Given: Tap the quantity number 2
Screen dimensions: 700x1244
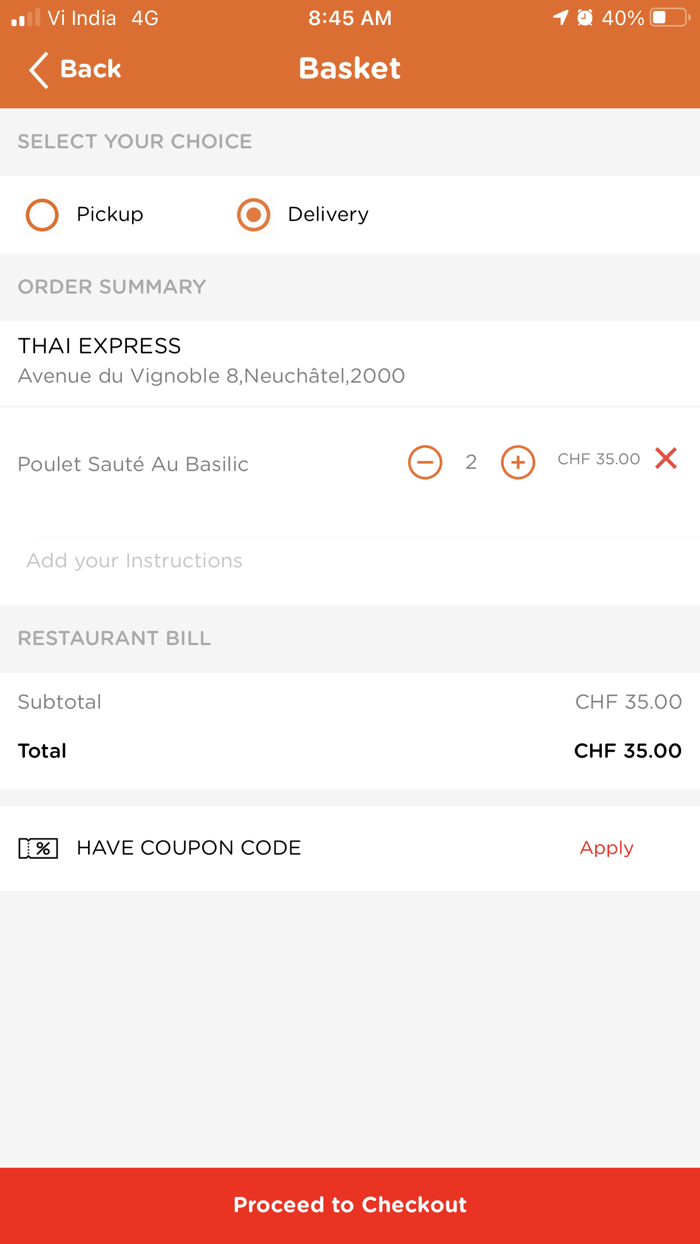Looking at the screenshot, I should [x=471, y=462].
